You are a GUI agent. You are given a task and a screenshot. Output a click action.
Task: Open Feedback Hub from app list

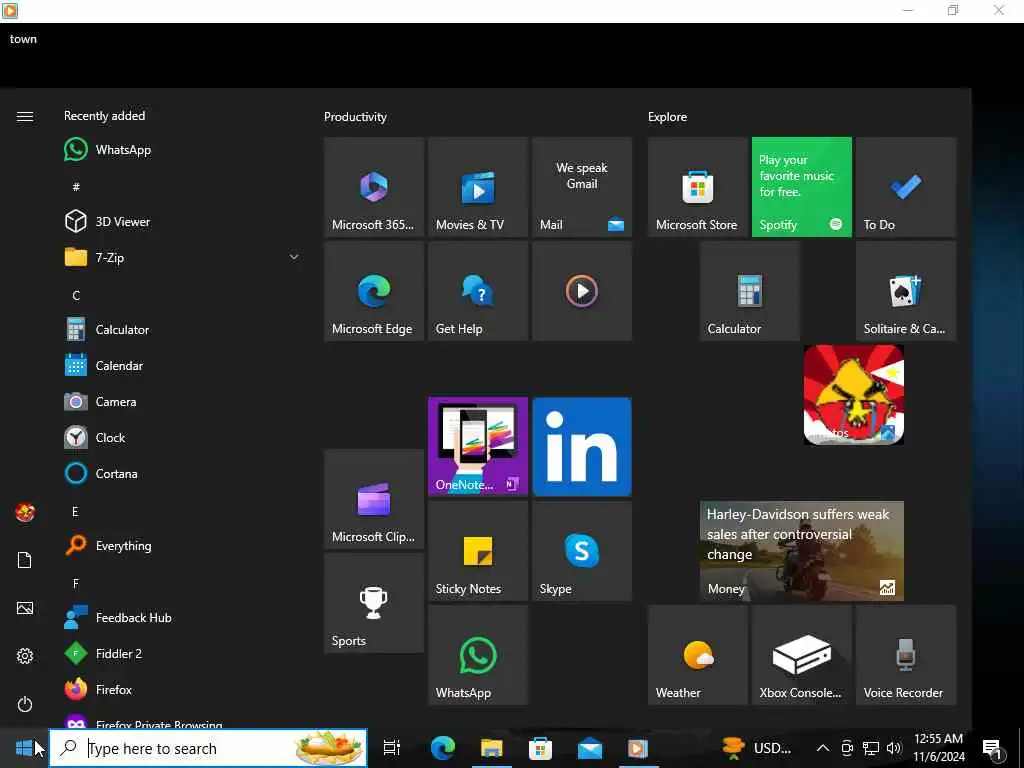(183, 617)
